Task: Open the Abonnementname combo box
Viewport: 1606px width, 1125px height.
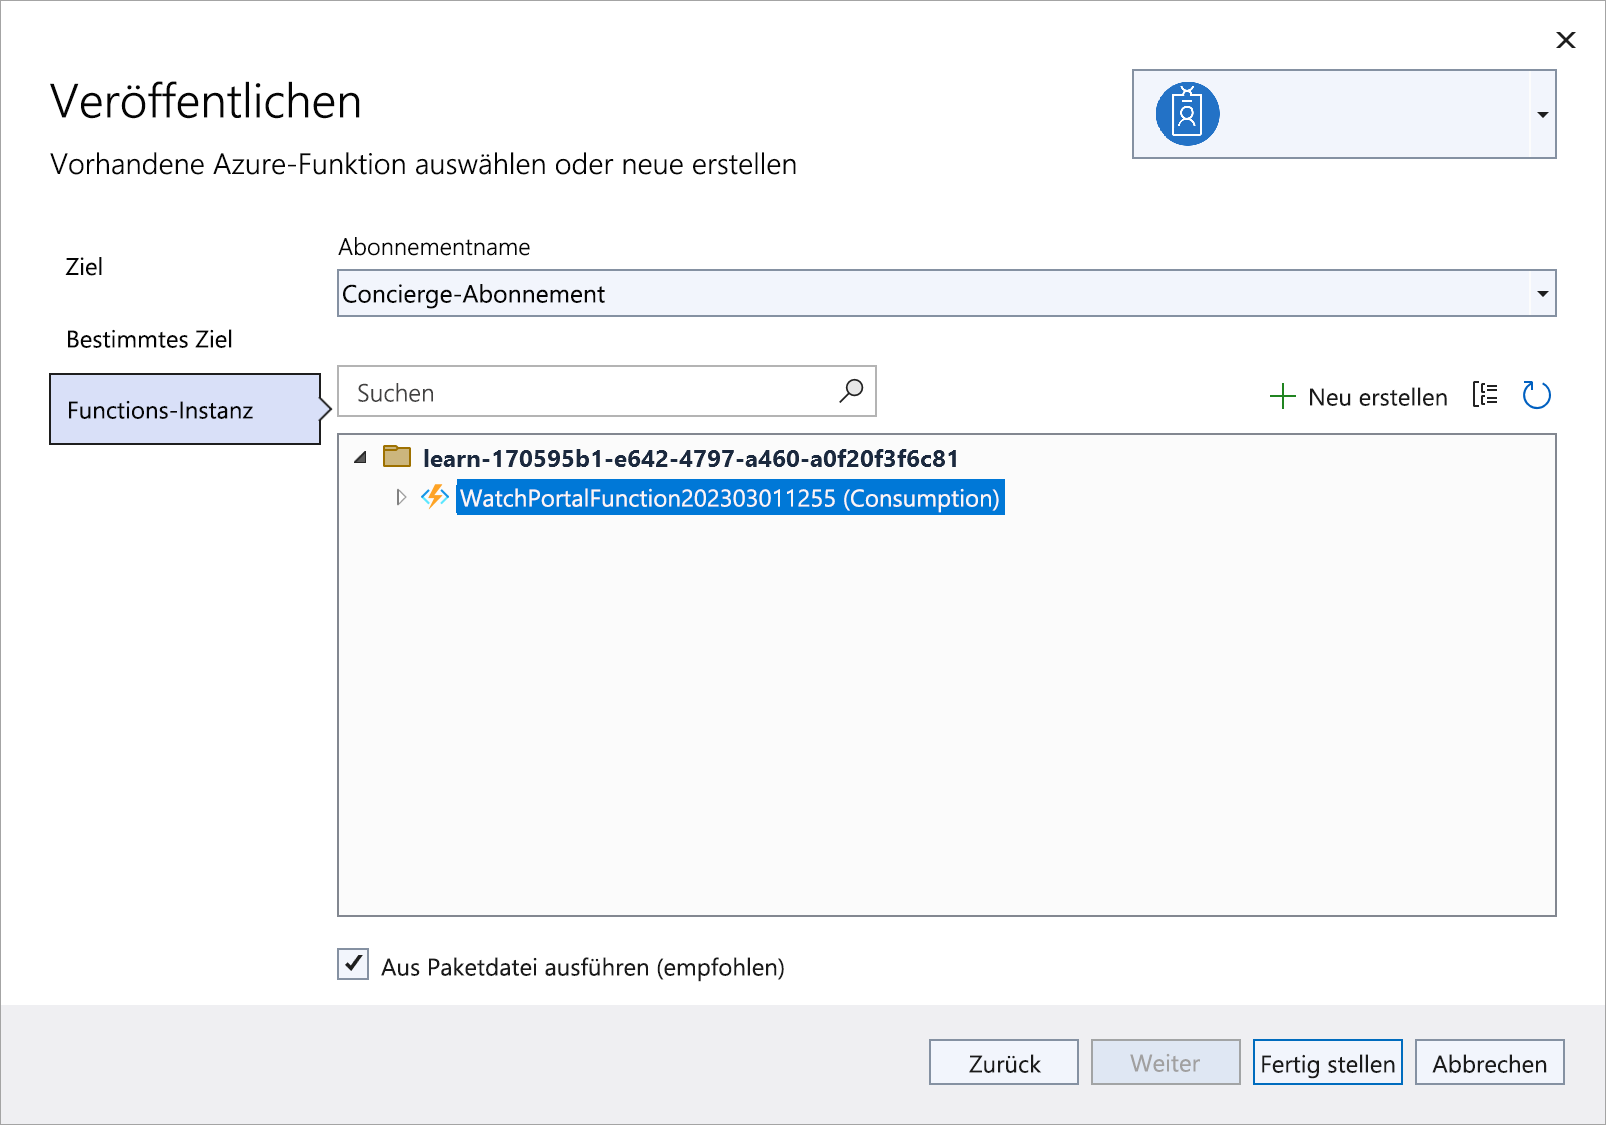Action: (x=946, y=293)
